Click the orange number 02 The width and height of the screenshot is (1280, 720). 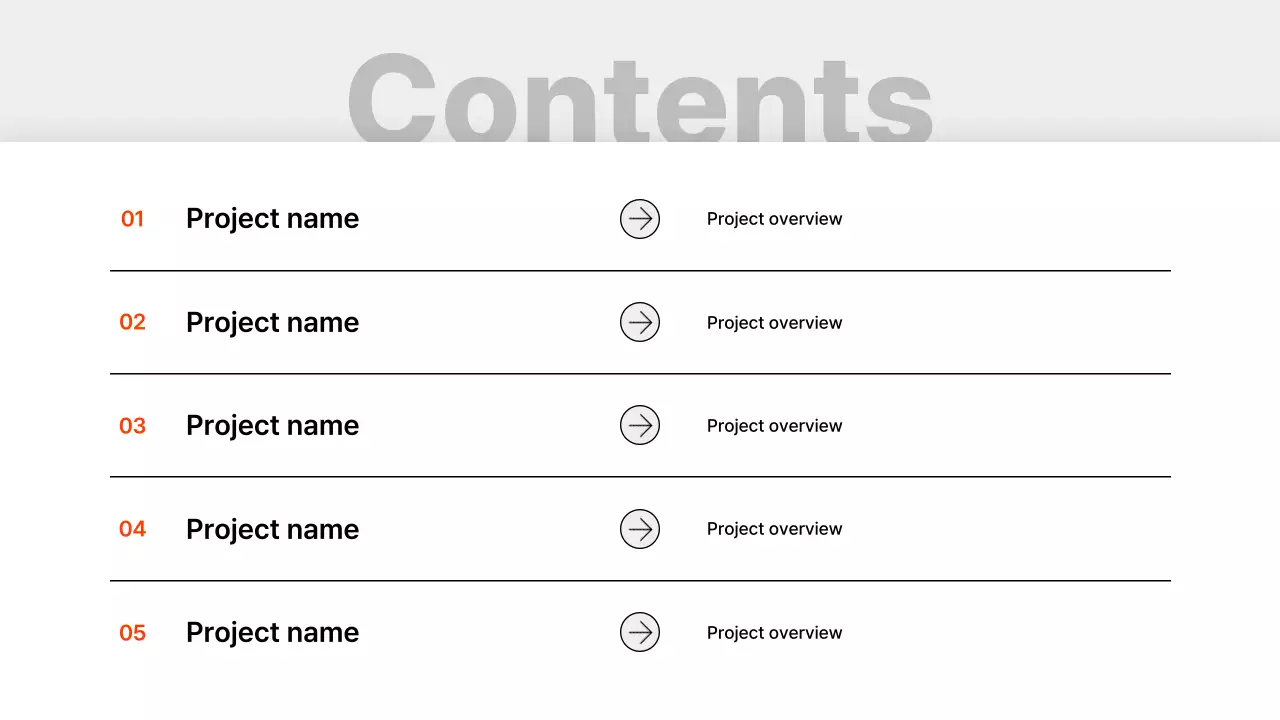132,322
